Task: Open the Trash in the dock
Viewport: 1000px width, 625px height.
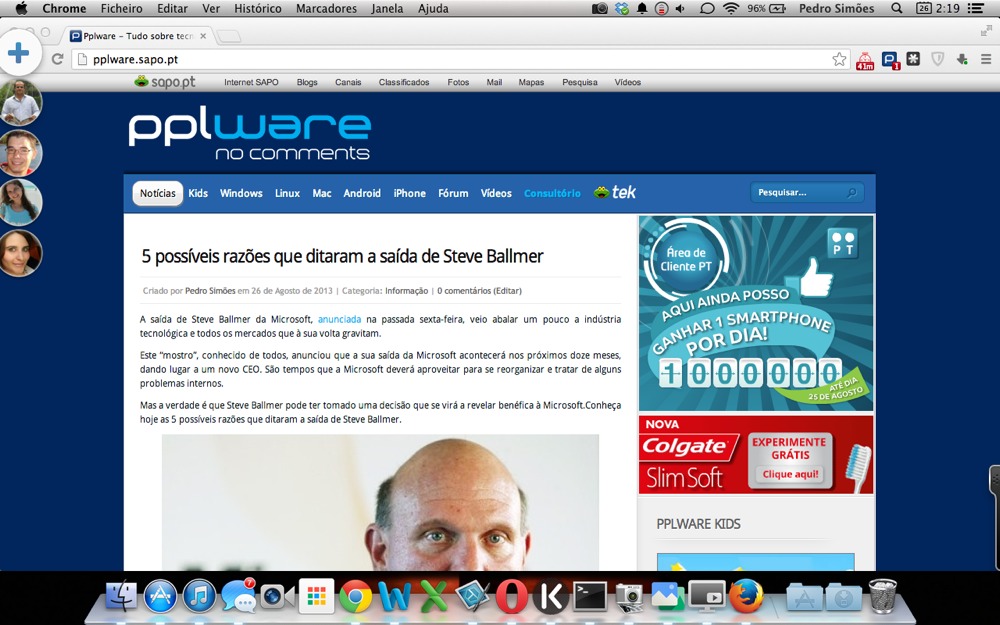Action: pos(883,595)
